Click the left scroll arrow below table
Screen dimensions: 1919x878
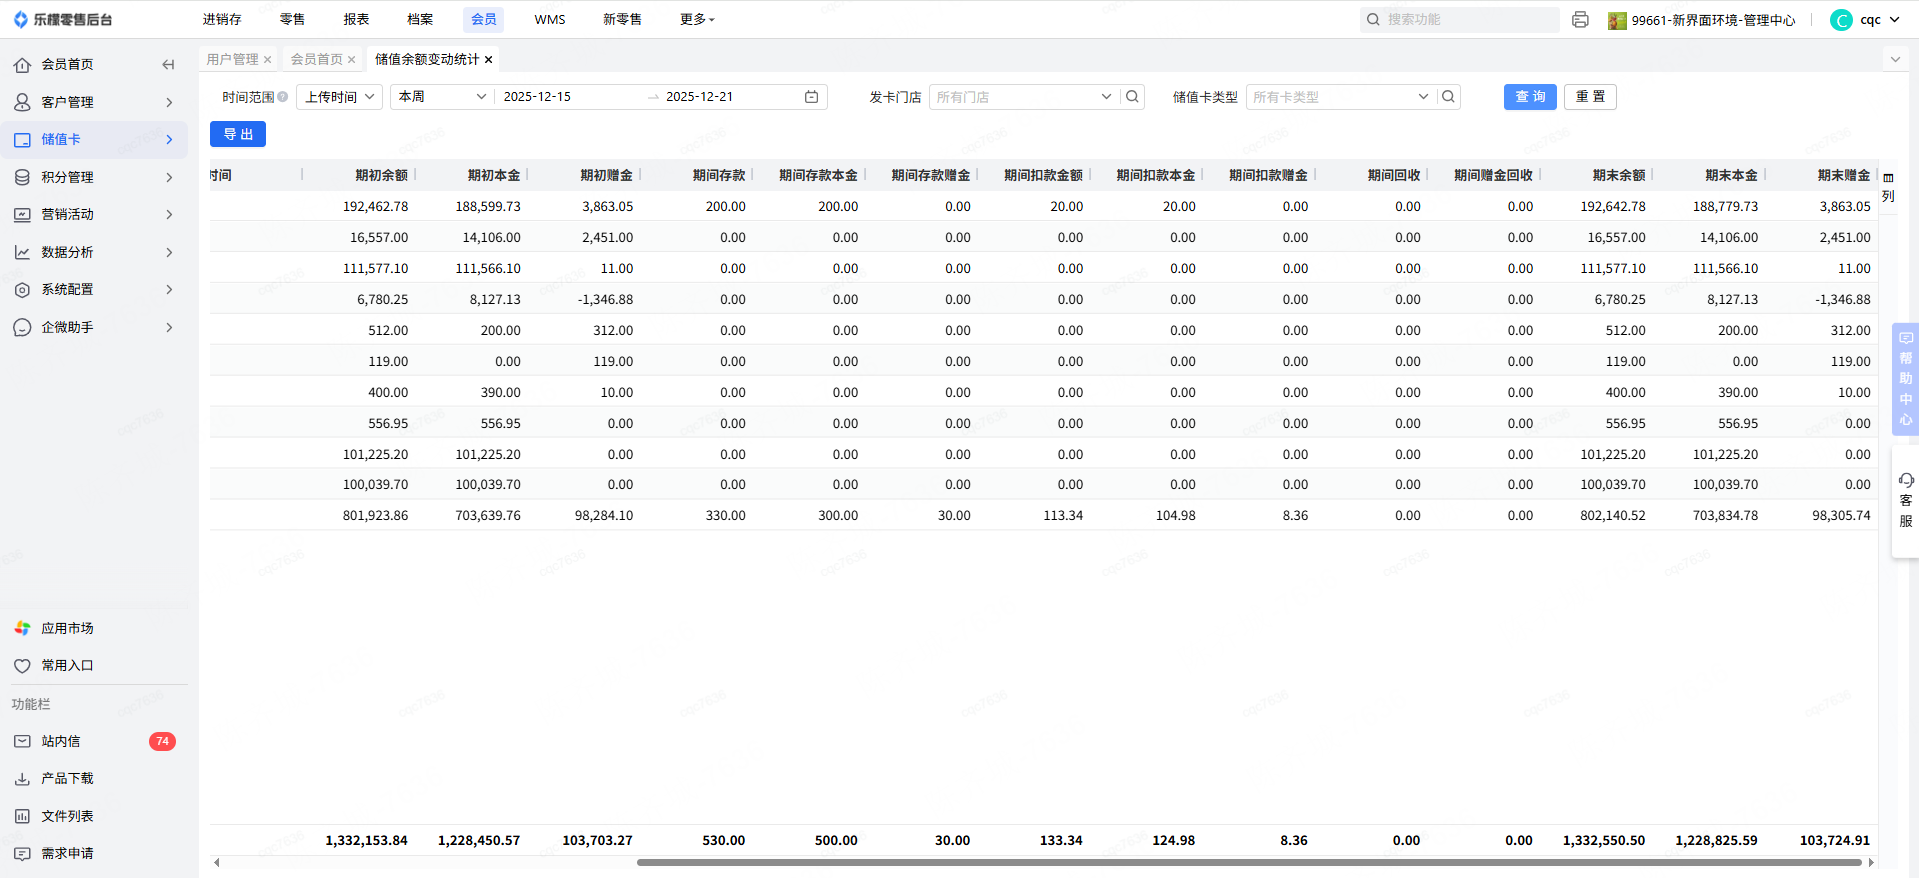point(217,862)
